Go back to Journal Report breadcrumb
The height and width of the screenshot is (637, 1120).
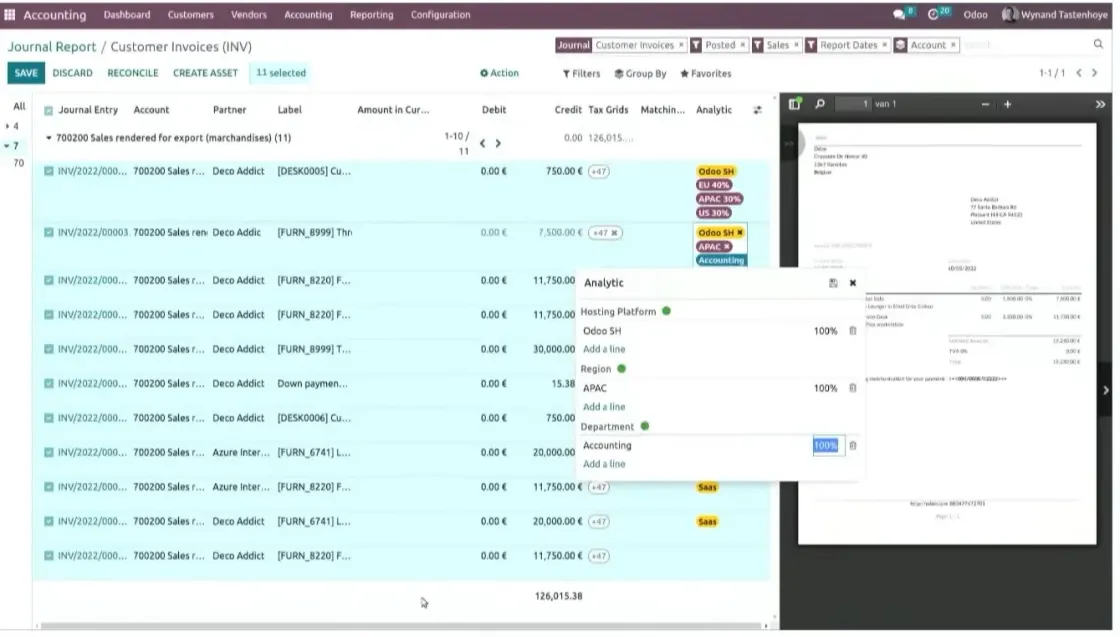click(51, 47)
